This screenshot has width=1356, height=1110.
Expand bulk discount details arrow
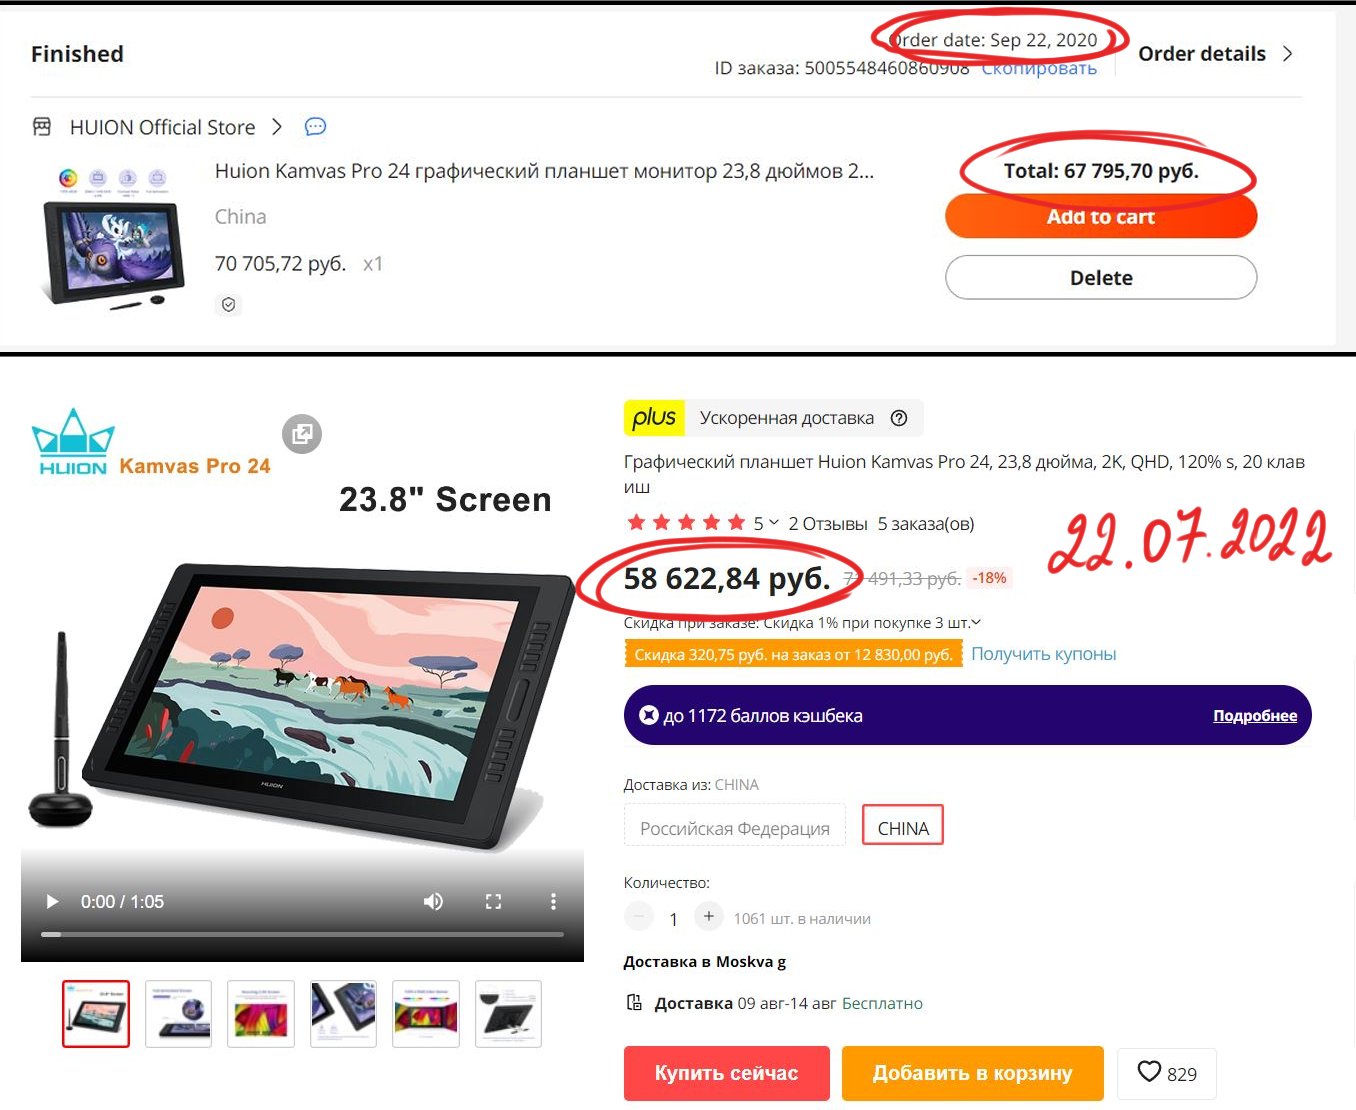976,622
